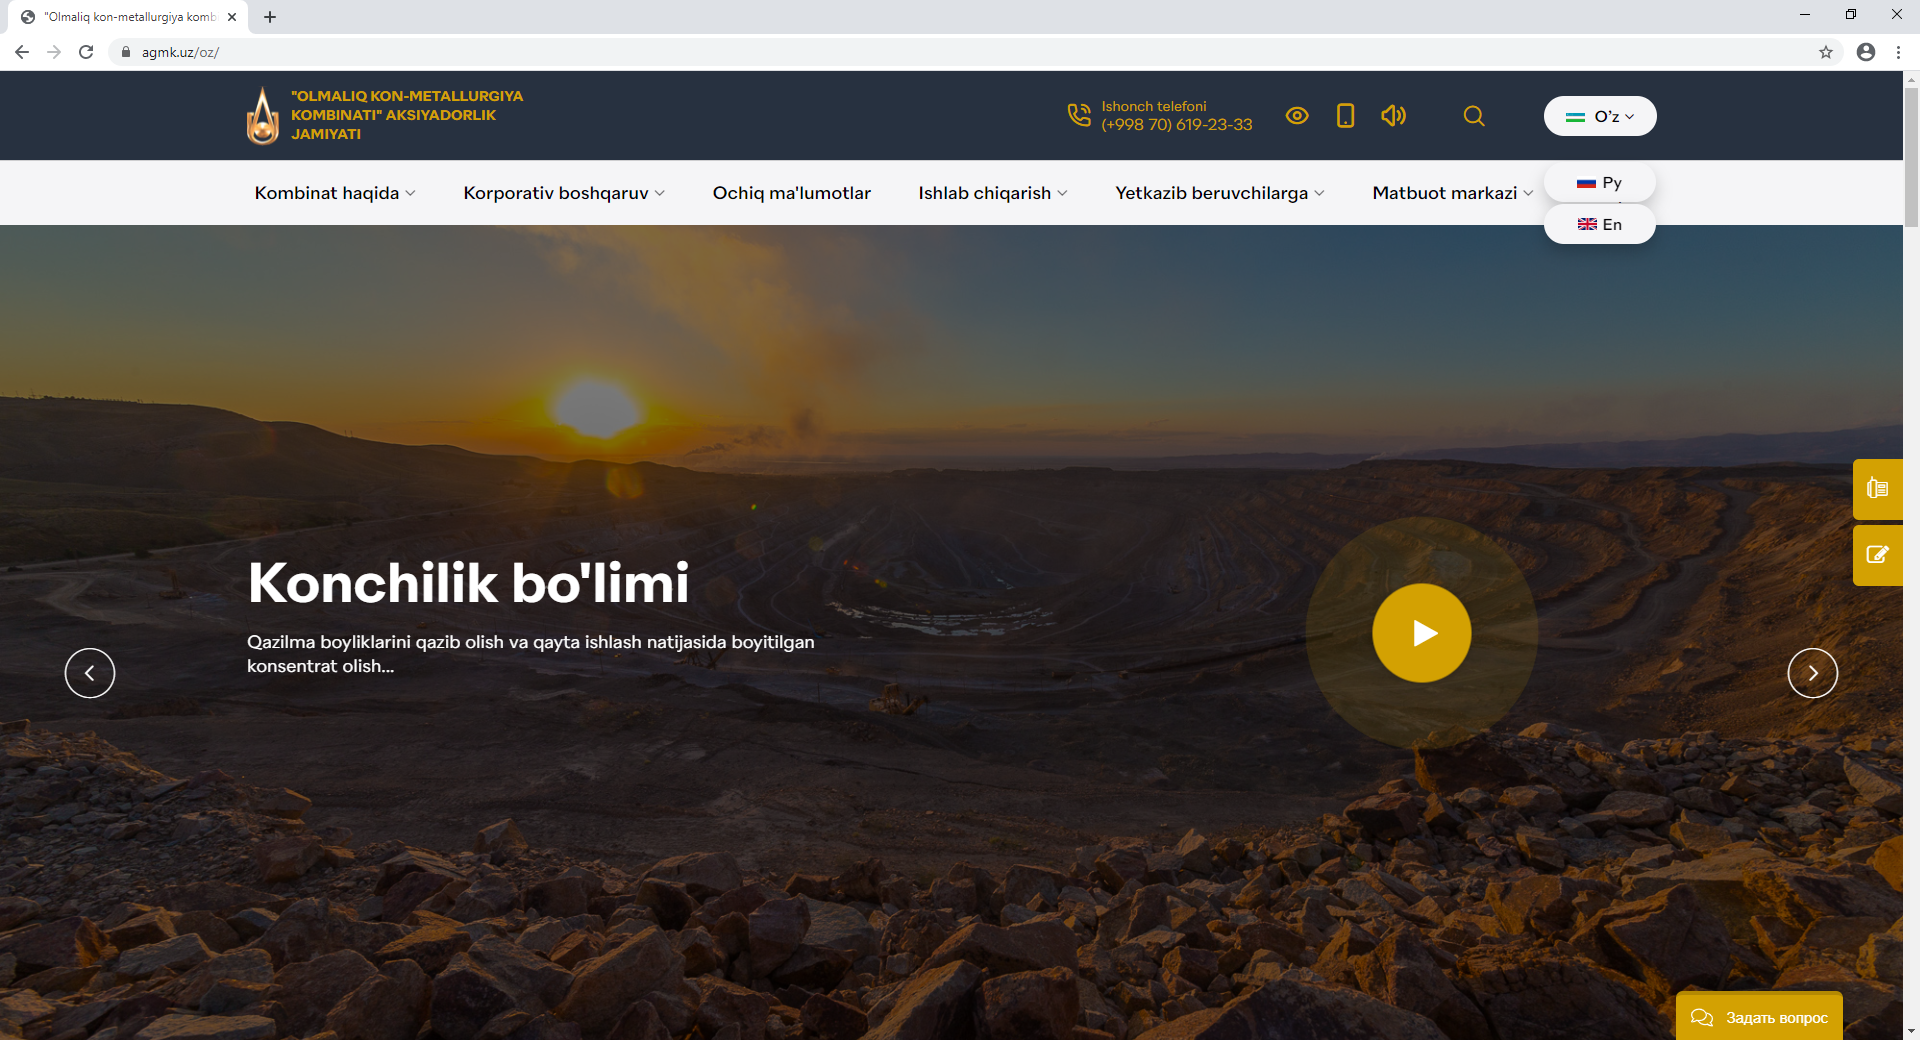Open the yellow edit feedback side widget

(x=1877, y=555)
